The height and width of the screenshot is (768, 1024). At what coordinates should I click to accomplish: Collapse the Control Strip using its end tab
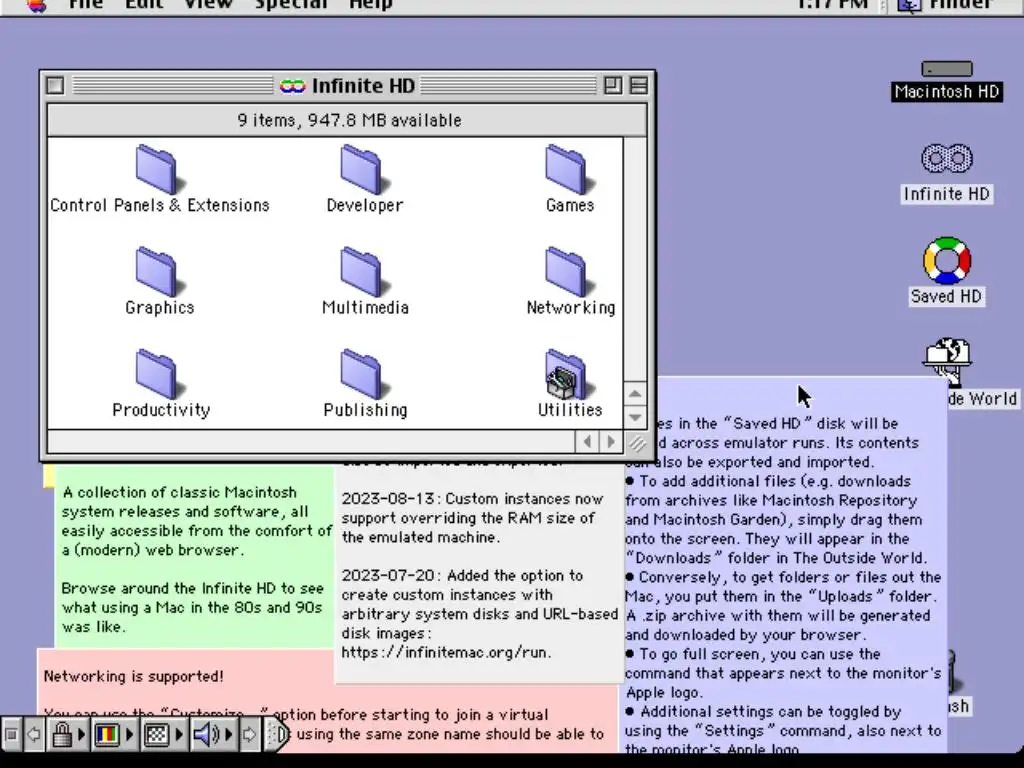tap(278, 735)
